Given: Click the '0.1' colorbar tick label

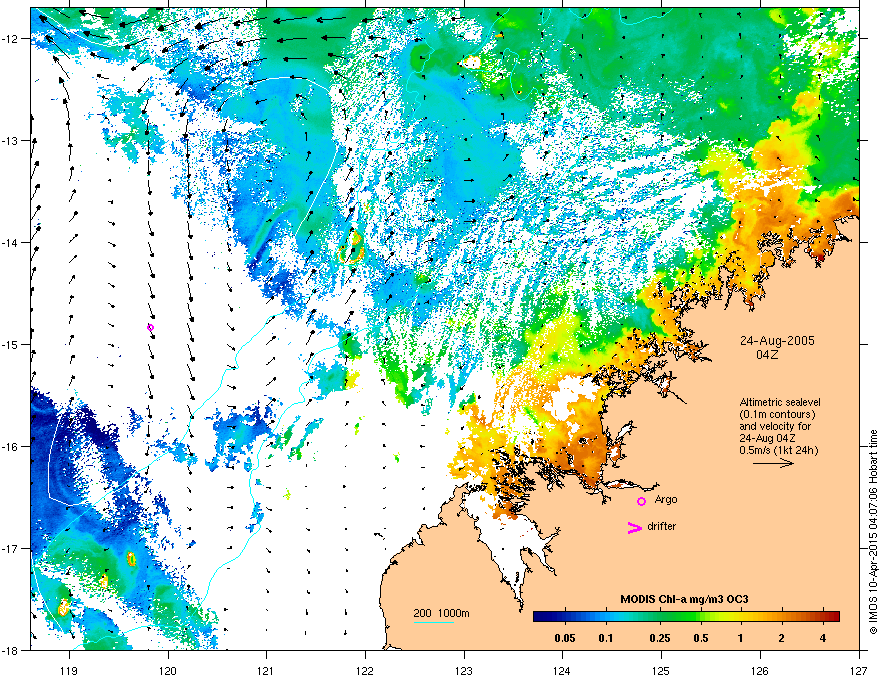Looking at the screenshot, I should click(606, 638).
